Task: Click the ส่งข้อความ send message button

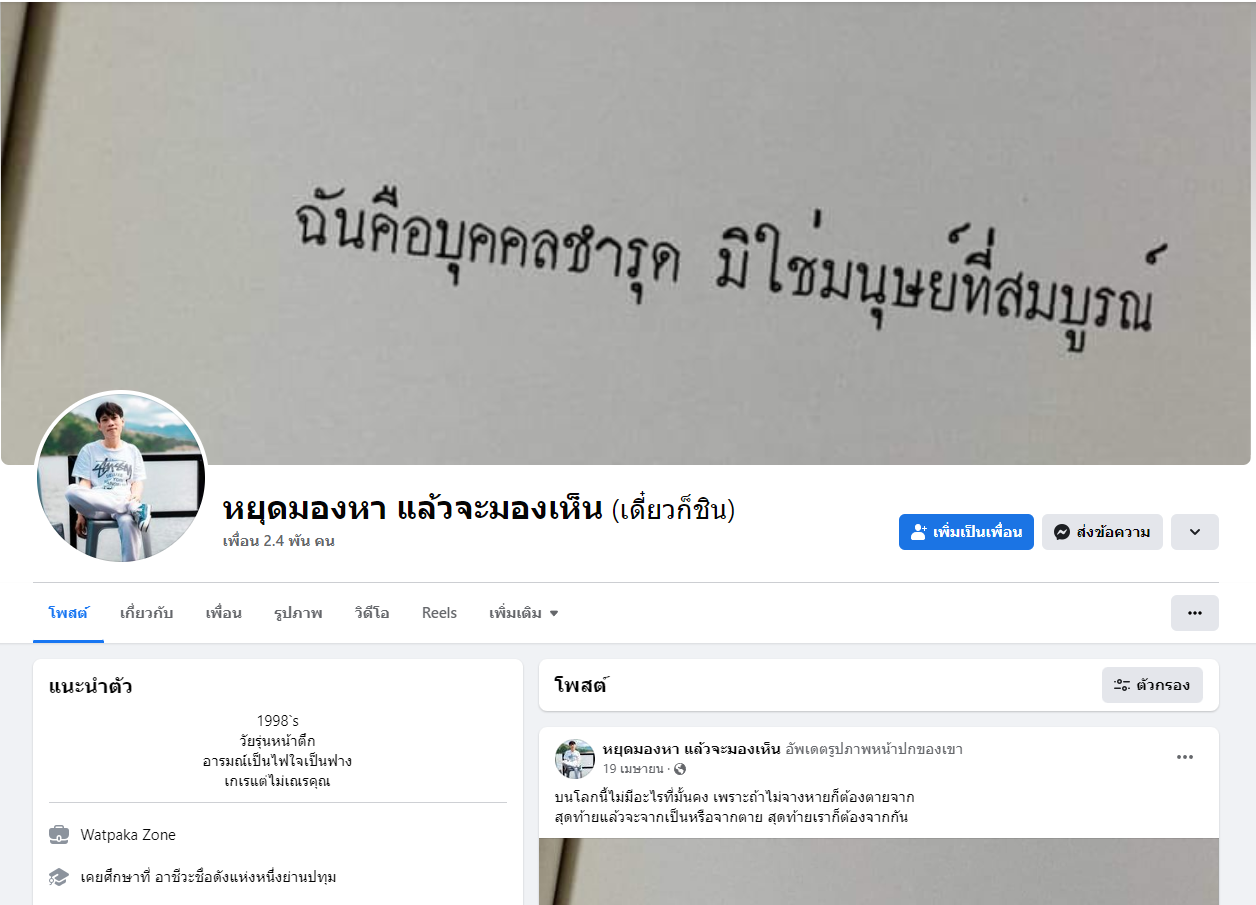Action: point(1102,532)
